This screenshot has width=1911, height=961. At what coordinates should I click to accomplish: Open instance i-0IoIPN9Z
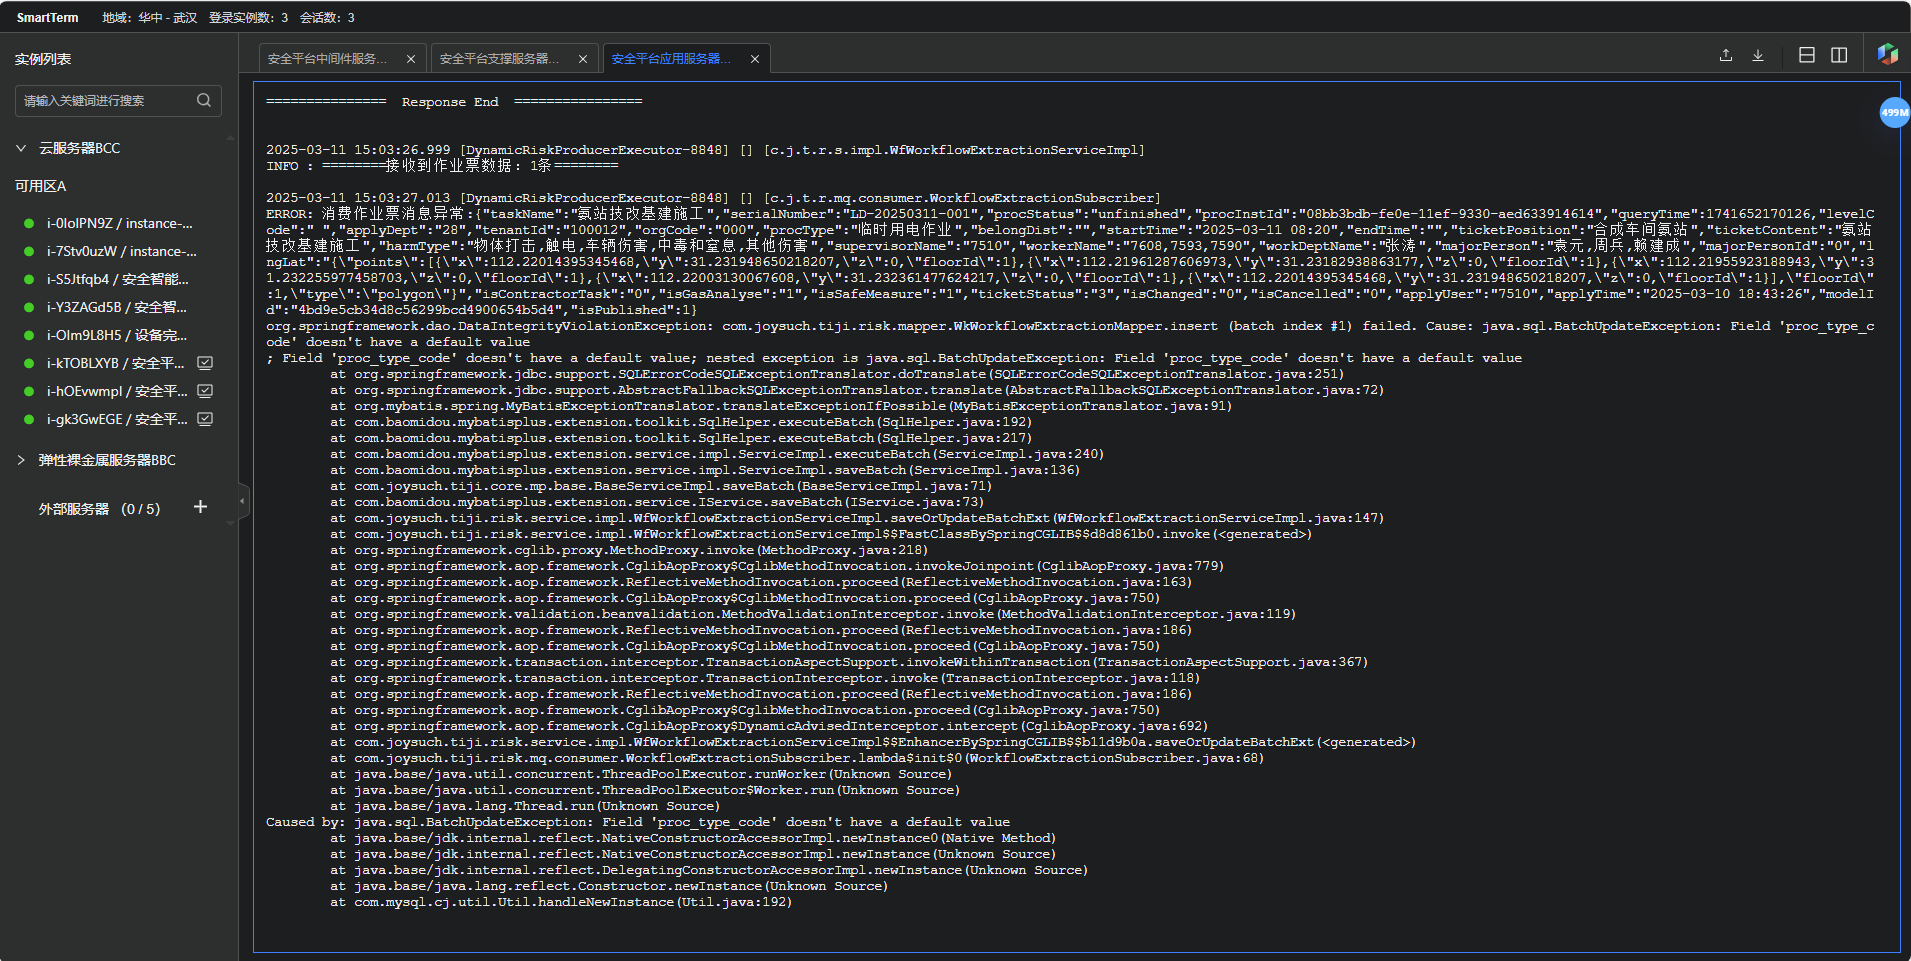[x=119, y=223]
